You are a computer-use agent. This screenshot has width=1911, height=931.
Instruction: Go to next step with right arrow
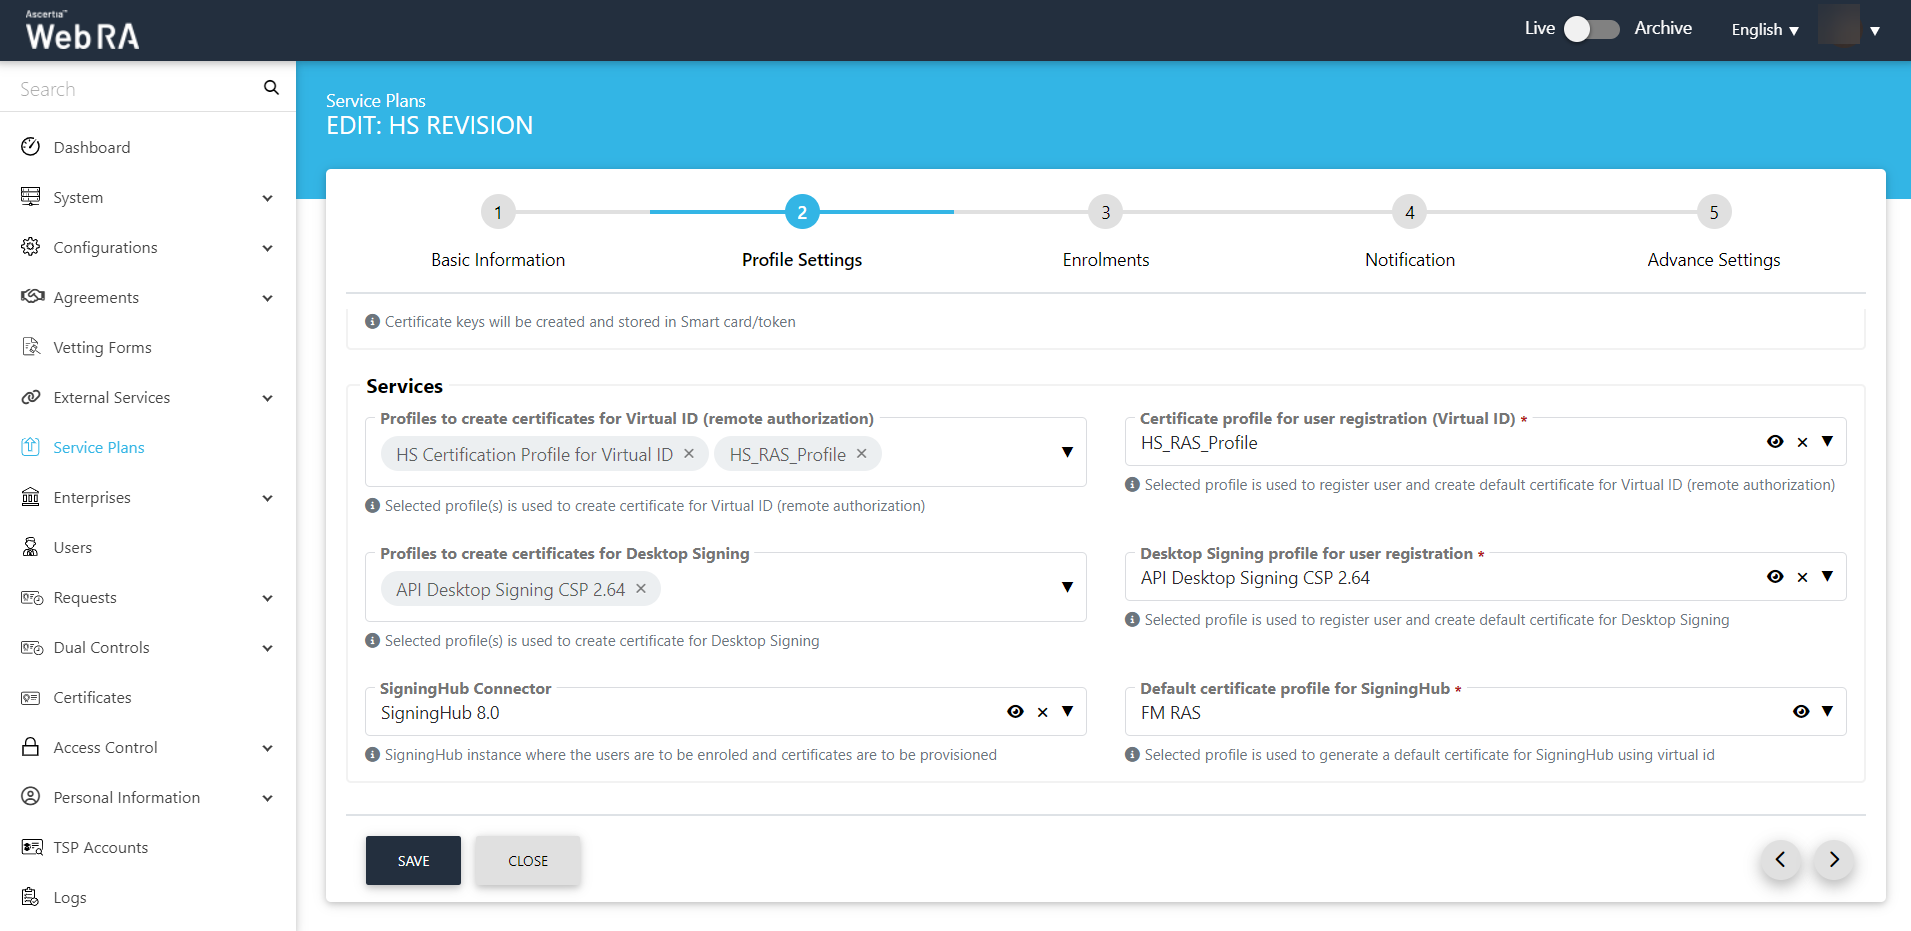tap(1833, 860)
